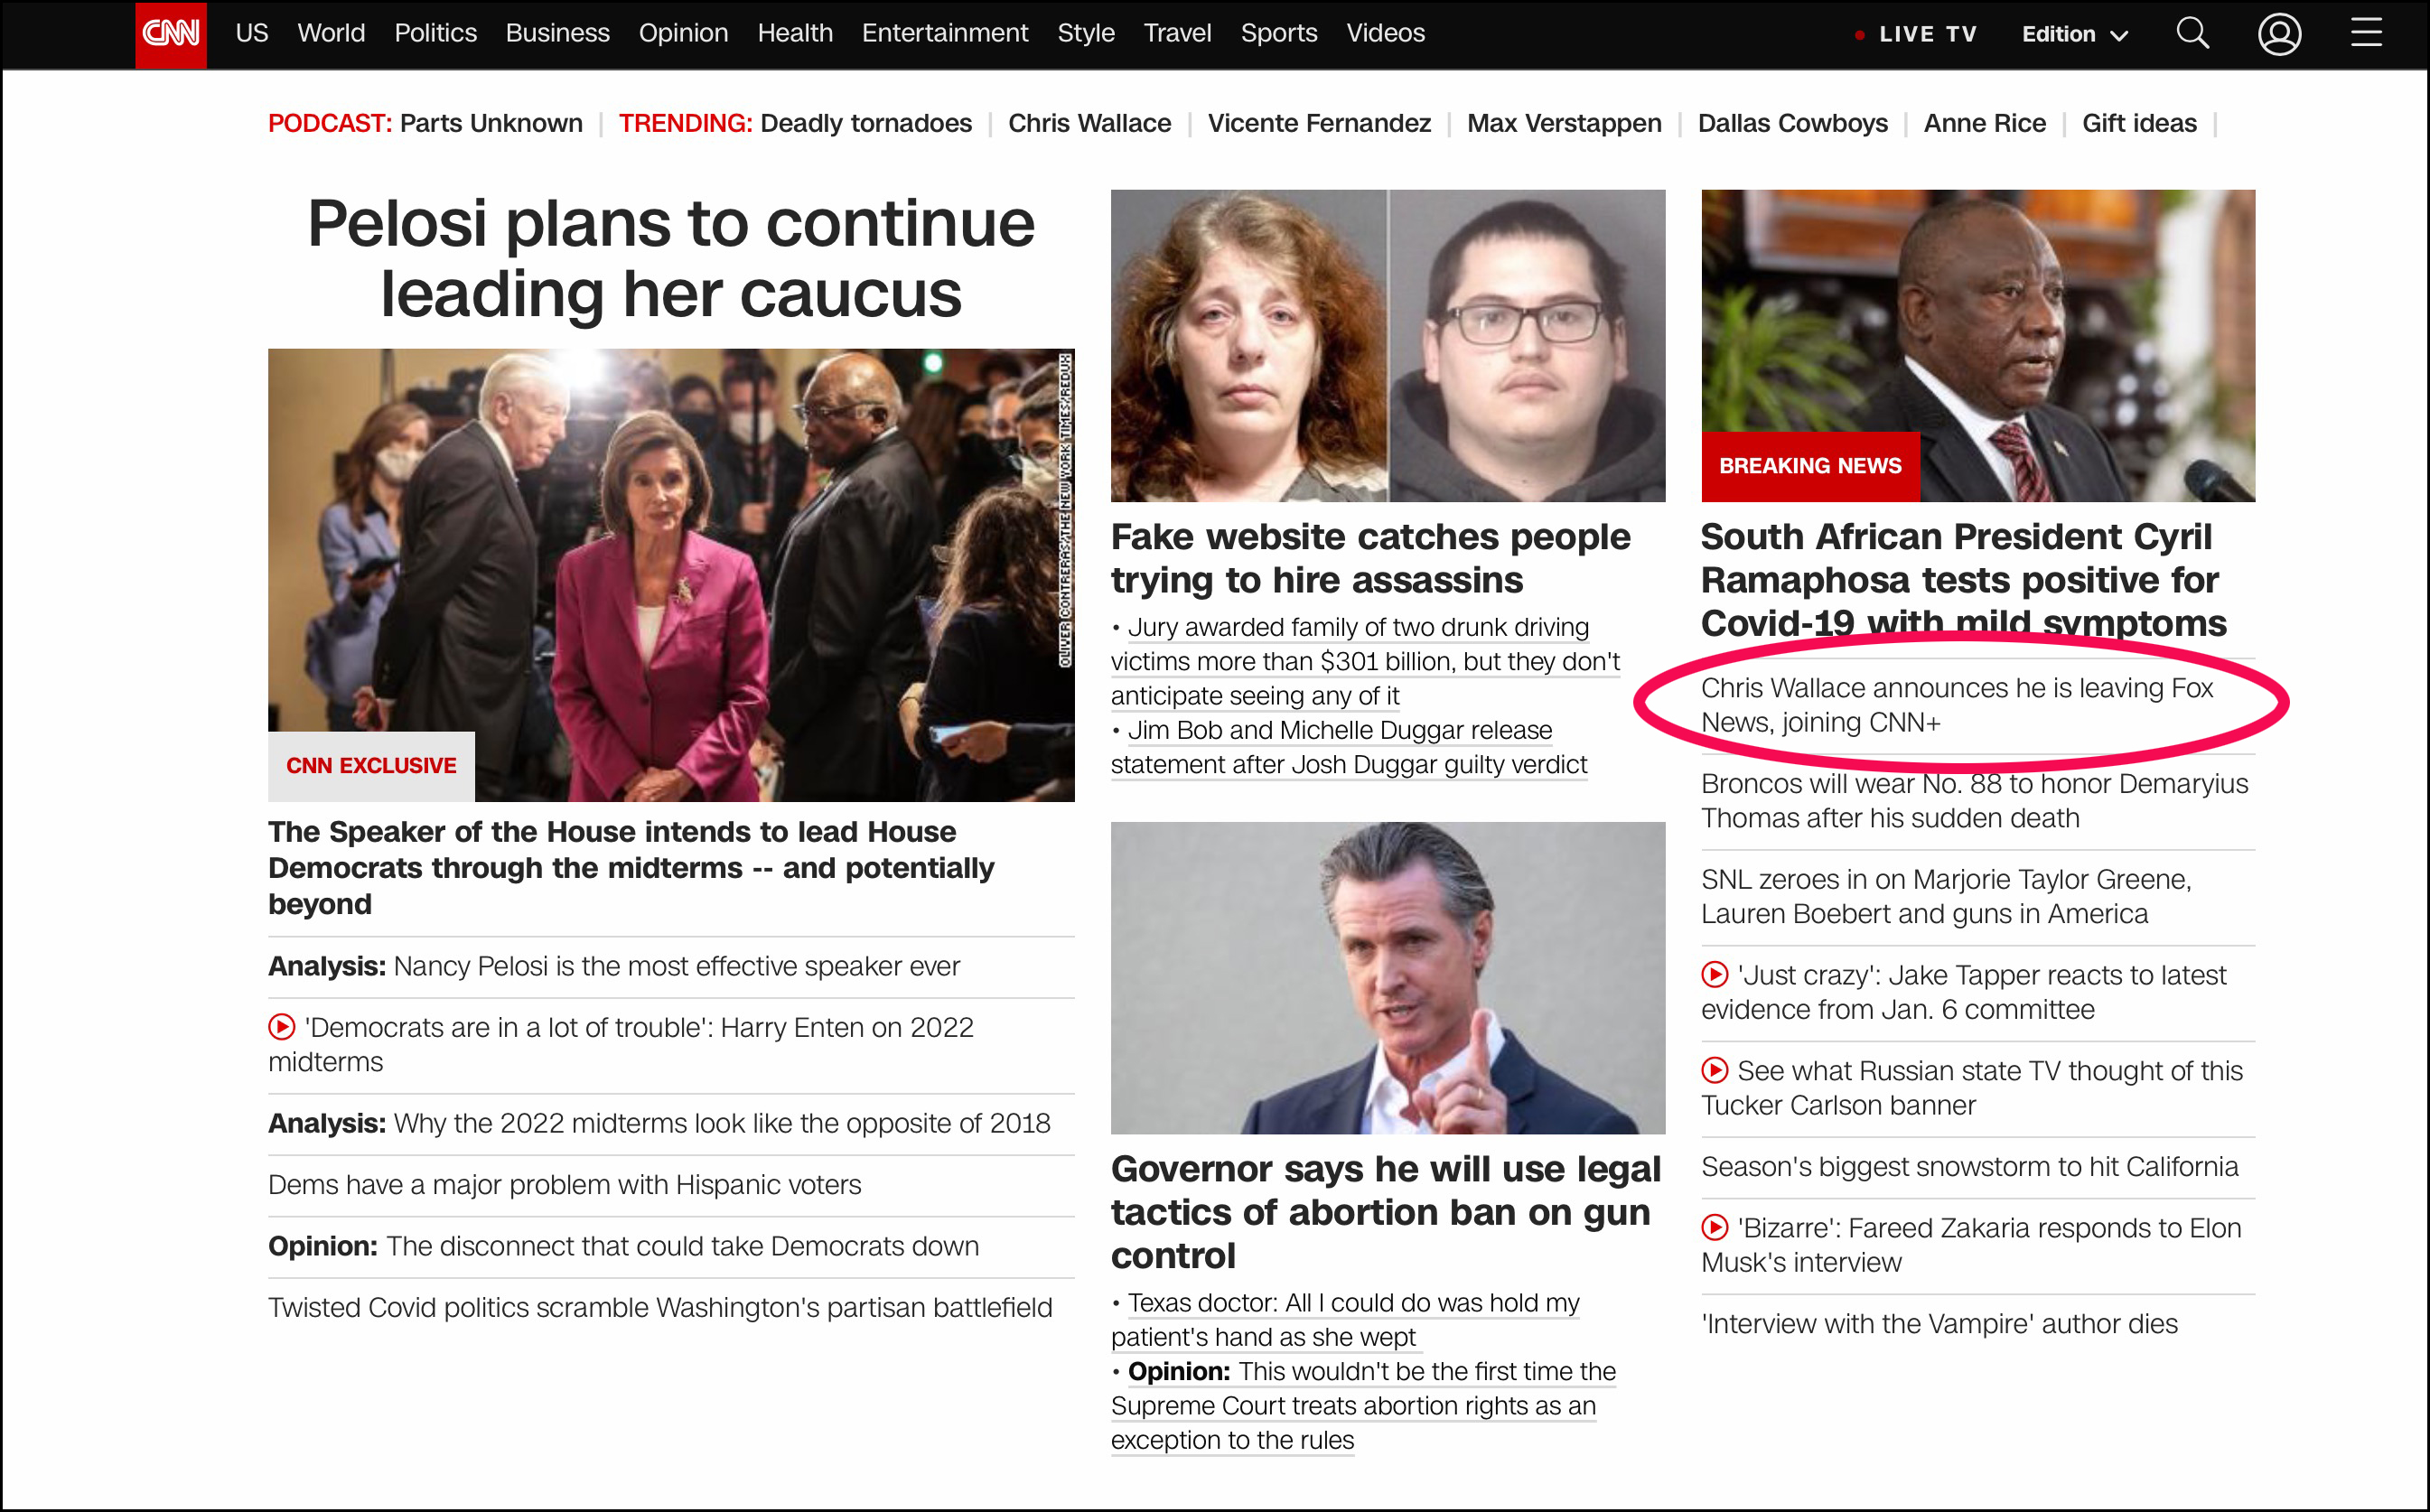The width and height of the screenshot is (2430, 1512).
Task: Click the CNN logo
Action: click(x=171, y=34)
